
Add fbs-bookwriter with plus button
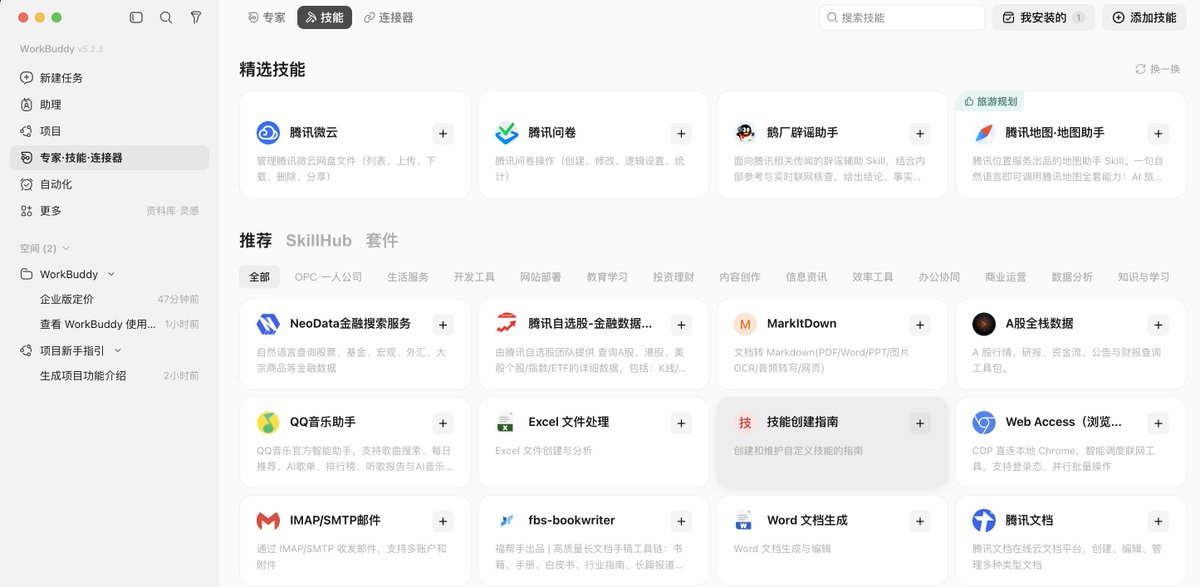pos(681,521)
